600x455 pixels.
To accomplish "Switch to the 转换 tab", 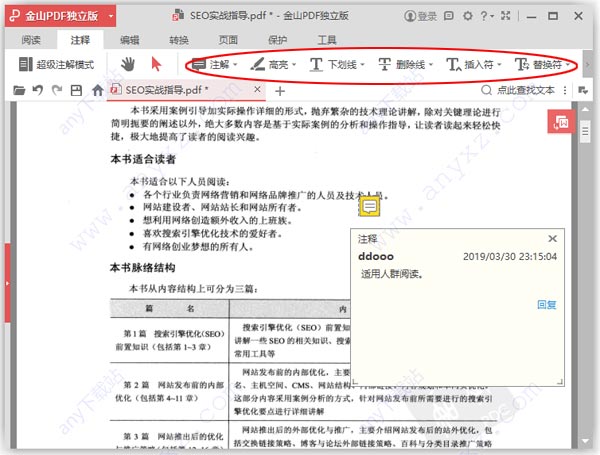I will [x=179, y=40].
